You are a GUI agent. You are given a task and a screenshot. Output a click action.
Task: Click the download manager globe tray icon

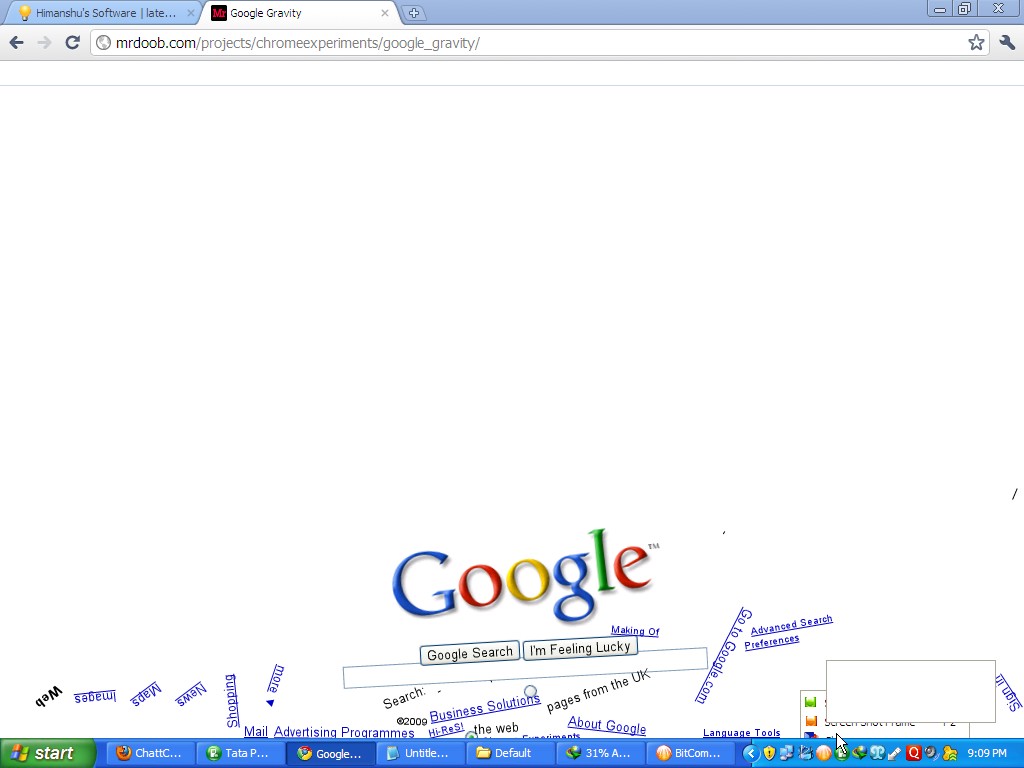pyautogui.click(x=859, y=754)
